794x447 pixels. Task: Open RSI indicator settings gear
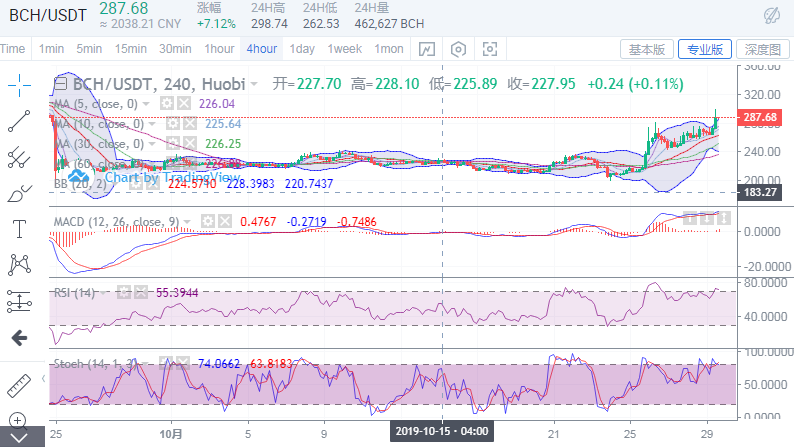(x=124, y=292)
